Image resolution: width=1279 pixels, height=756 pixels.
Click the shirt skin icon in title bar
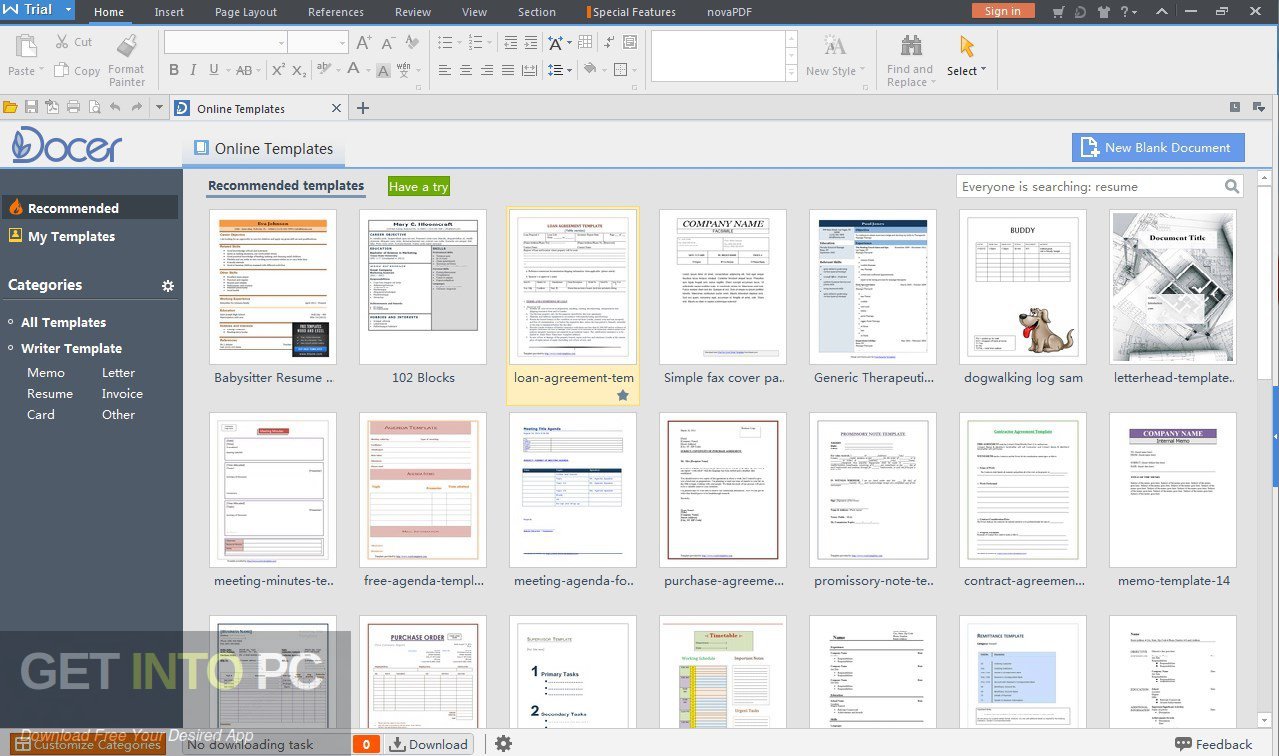pyautogui.click(x=1104, y=12)
